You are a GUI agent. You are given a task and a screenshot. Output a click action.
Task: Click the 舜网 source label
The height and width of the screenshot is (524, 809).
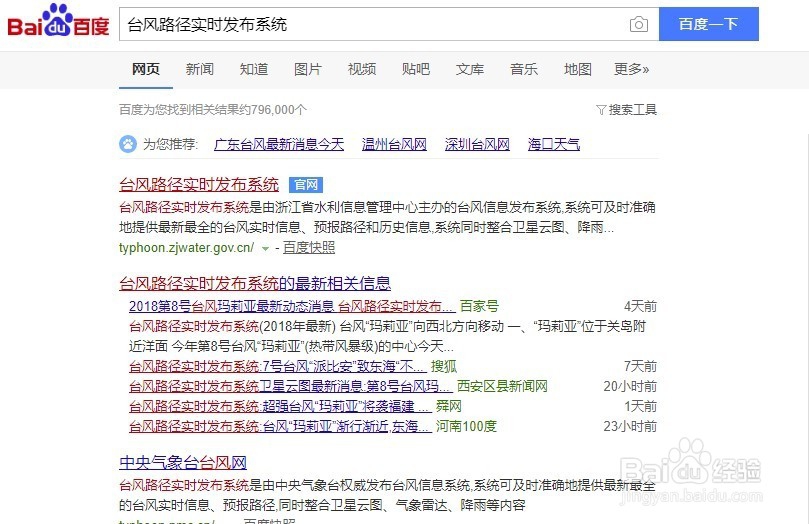click(x=448, y=406)
